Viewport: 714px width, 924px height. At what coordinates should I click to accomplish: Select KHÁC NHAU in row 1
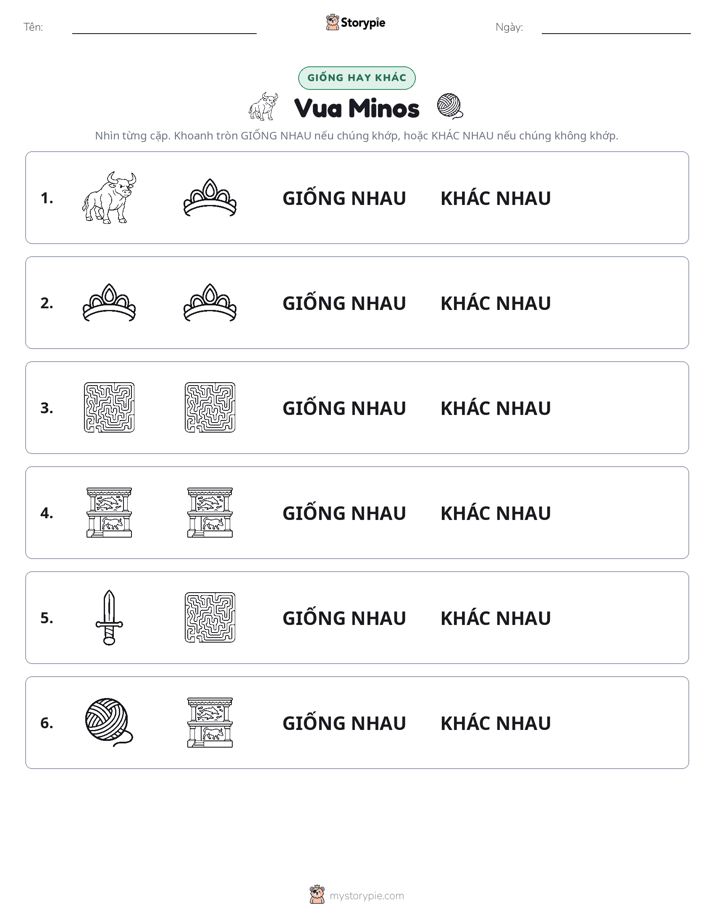495,199
